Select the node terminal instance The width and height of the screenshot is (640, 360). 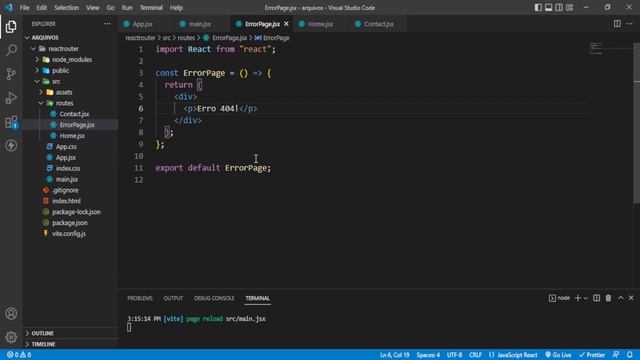pos(559,298)
